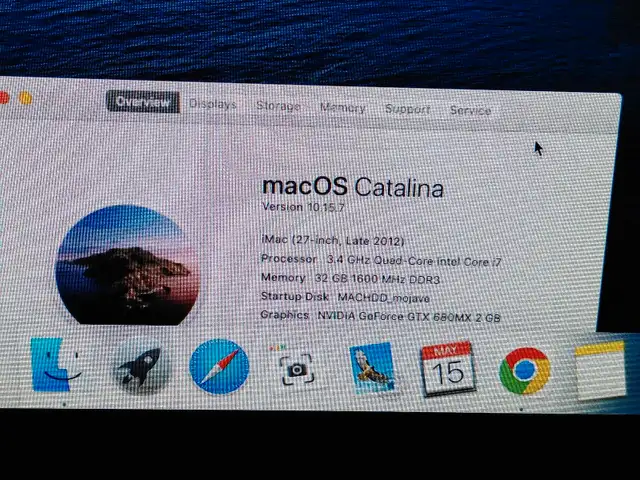Select the Overview tab
640x480 pixels.
(142, 102)
